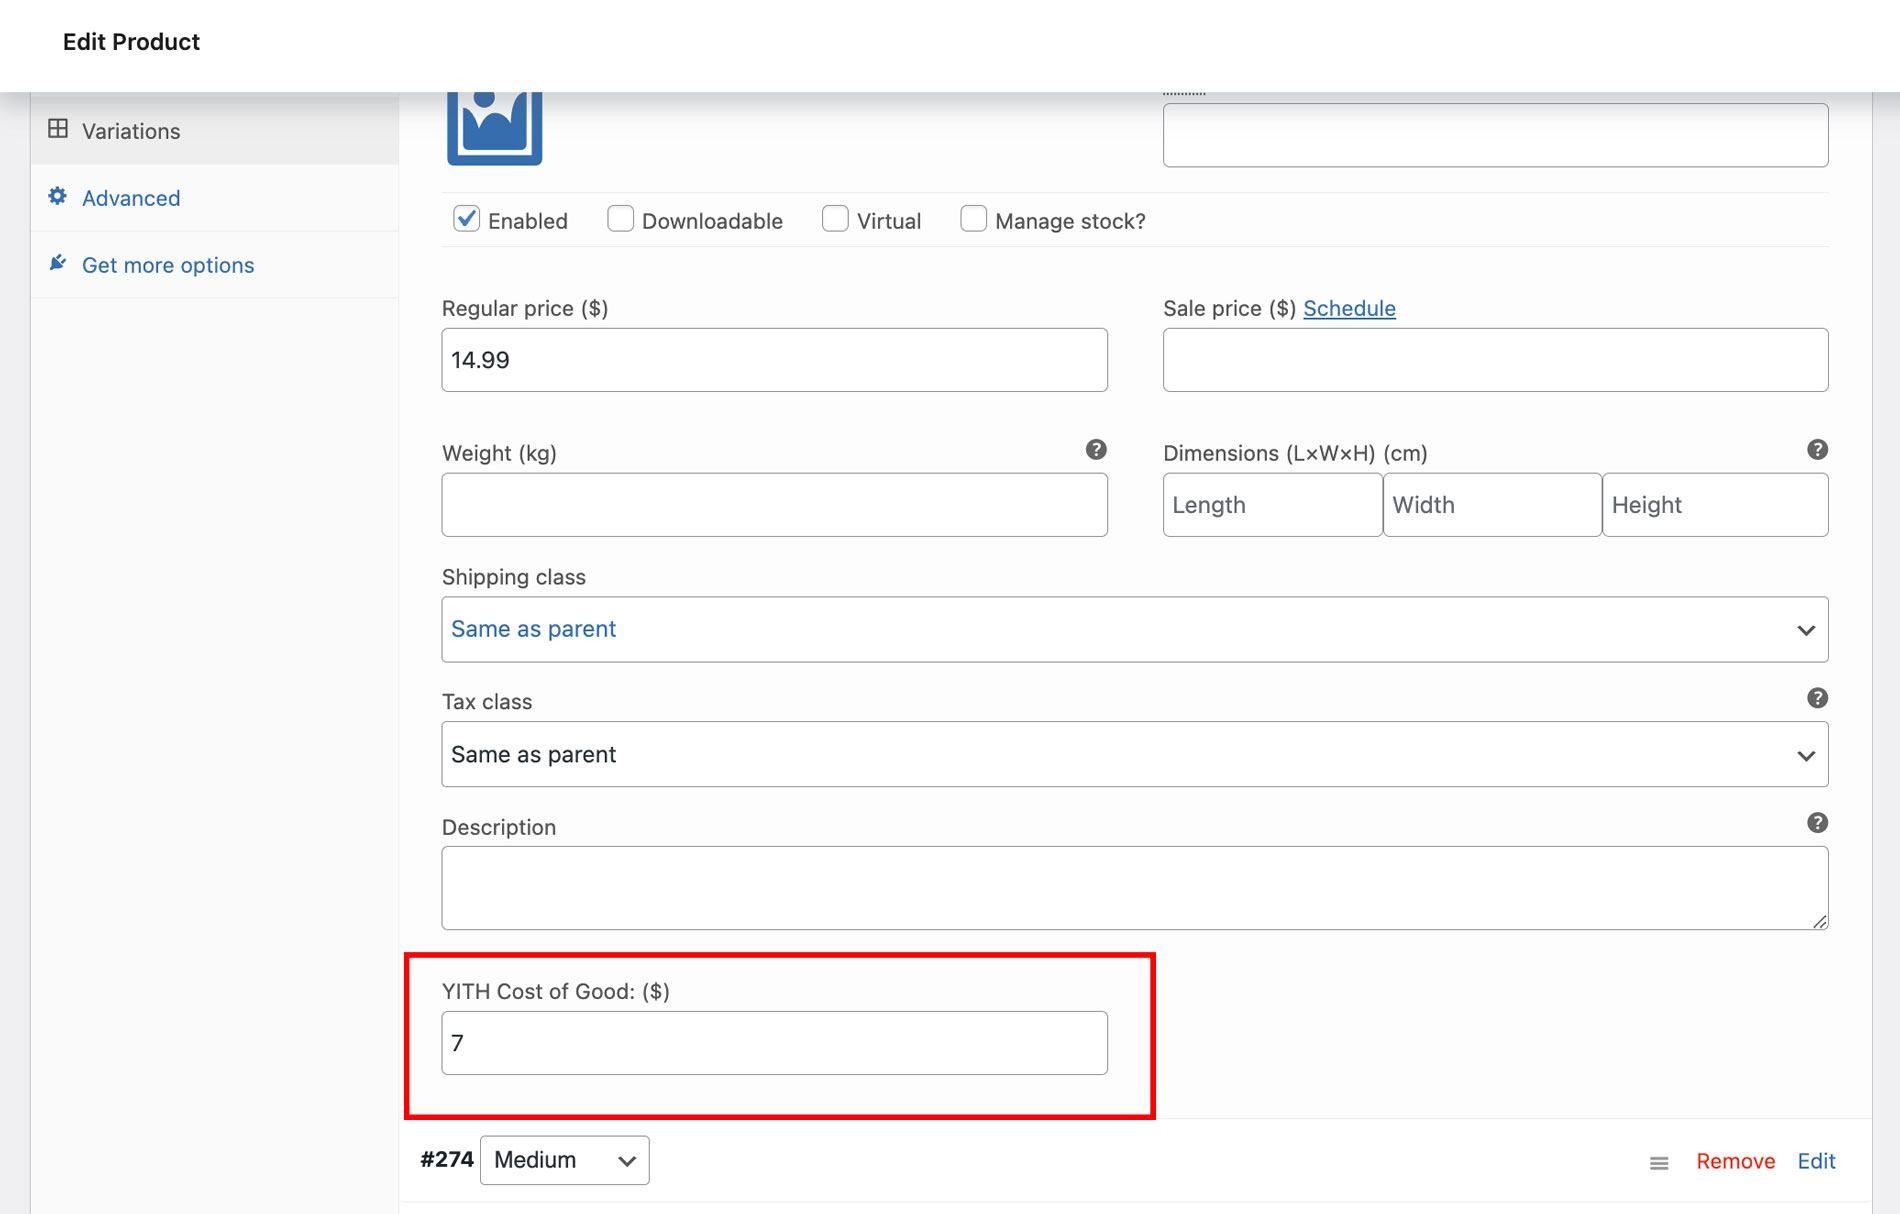Click the Get more options plugin icon
Screen dimensions: 1900x1214
pyautogui.click(x=58, y=263)
